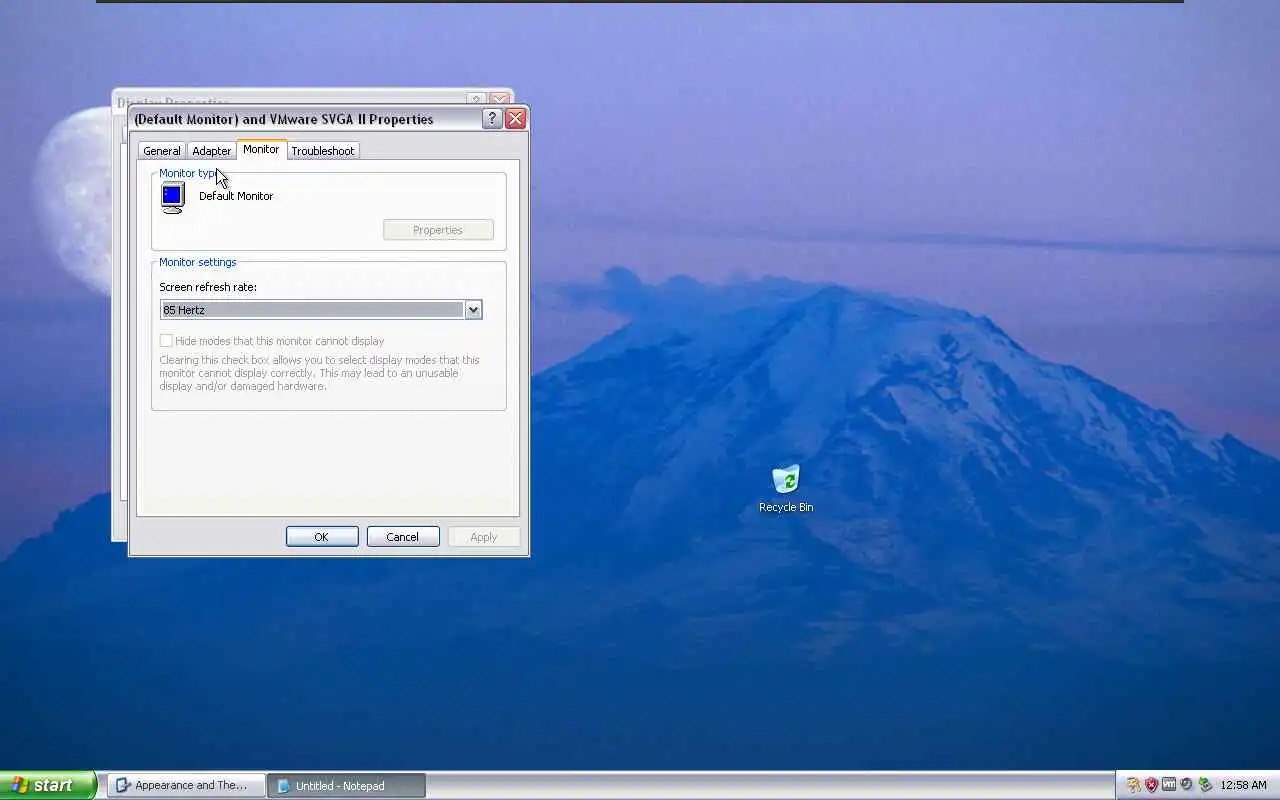Click the monitor Properties button

pyautogui.click(x=438, y=230)
